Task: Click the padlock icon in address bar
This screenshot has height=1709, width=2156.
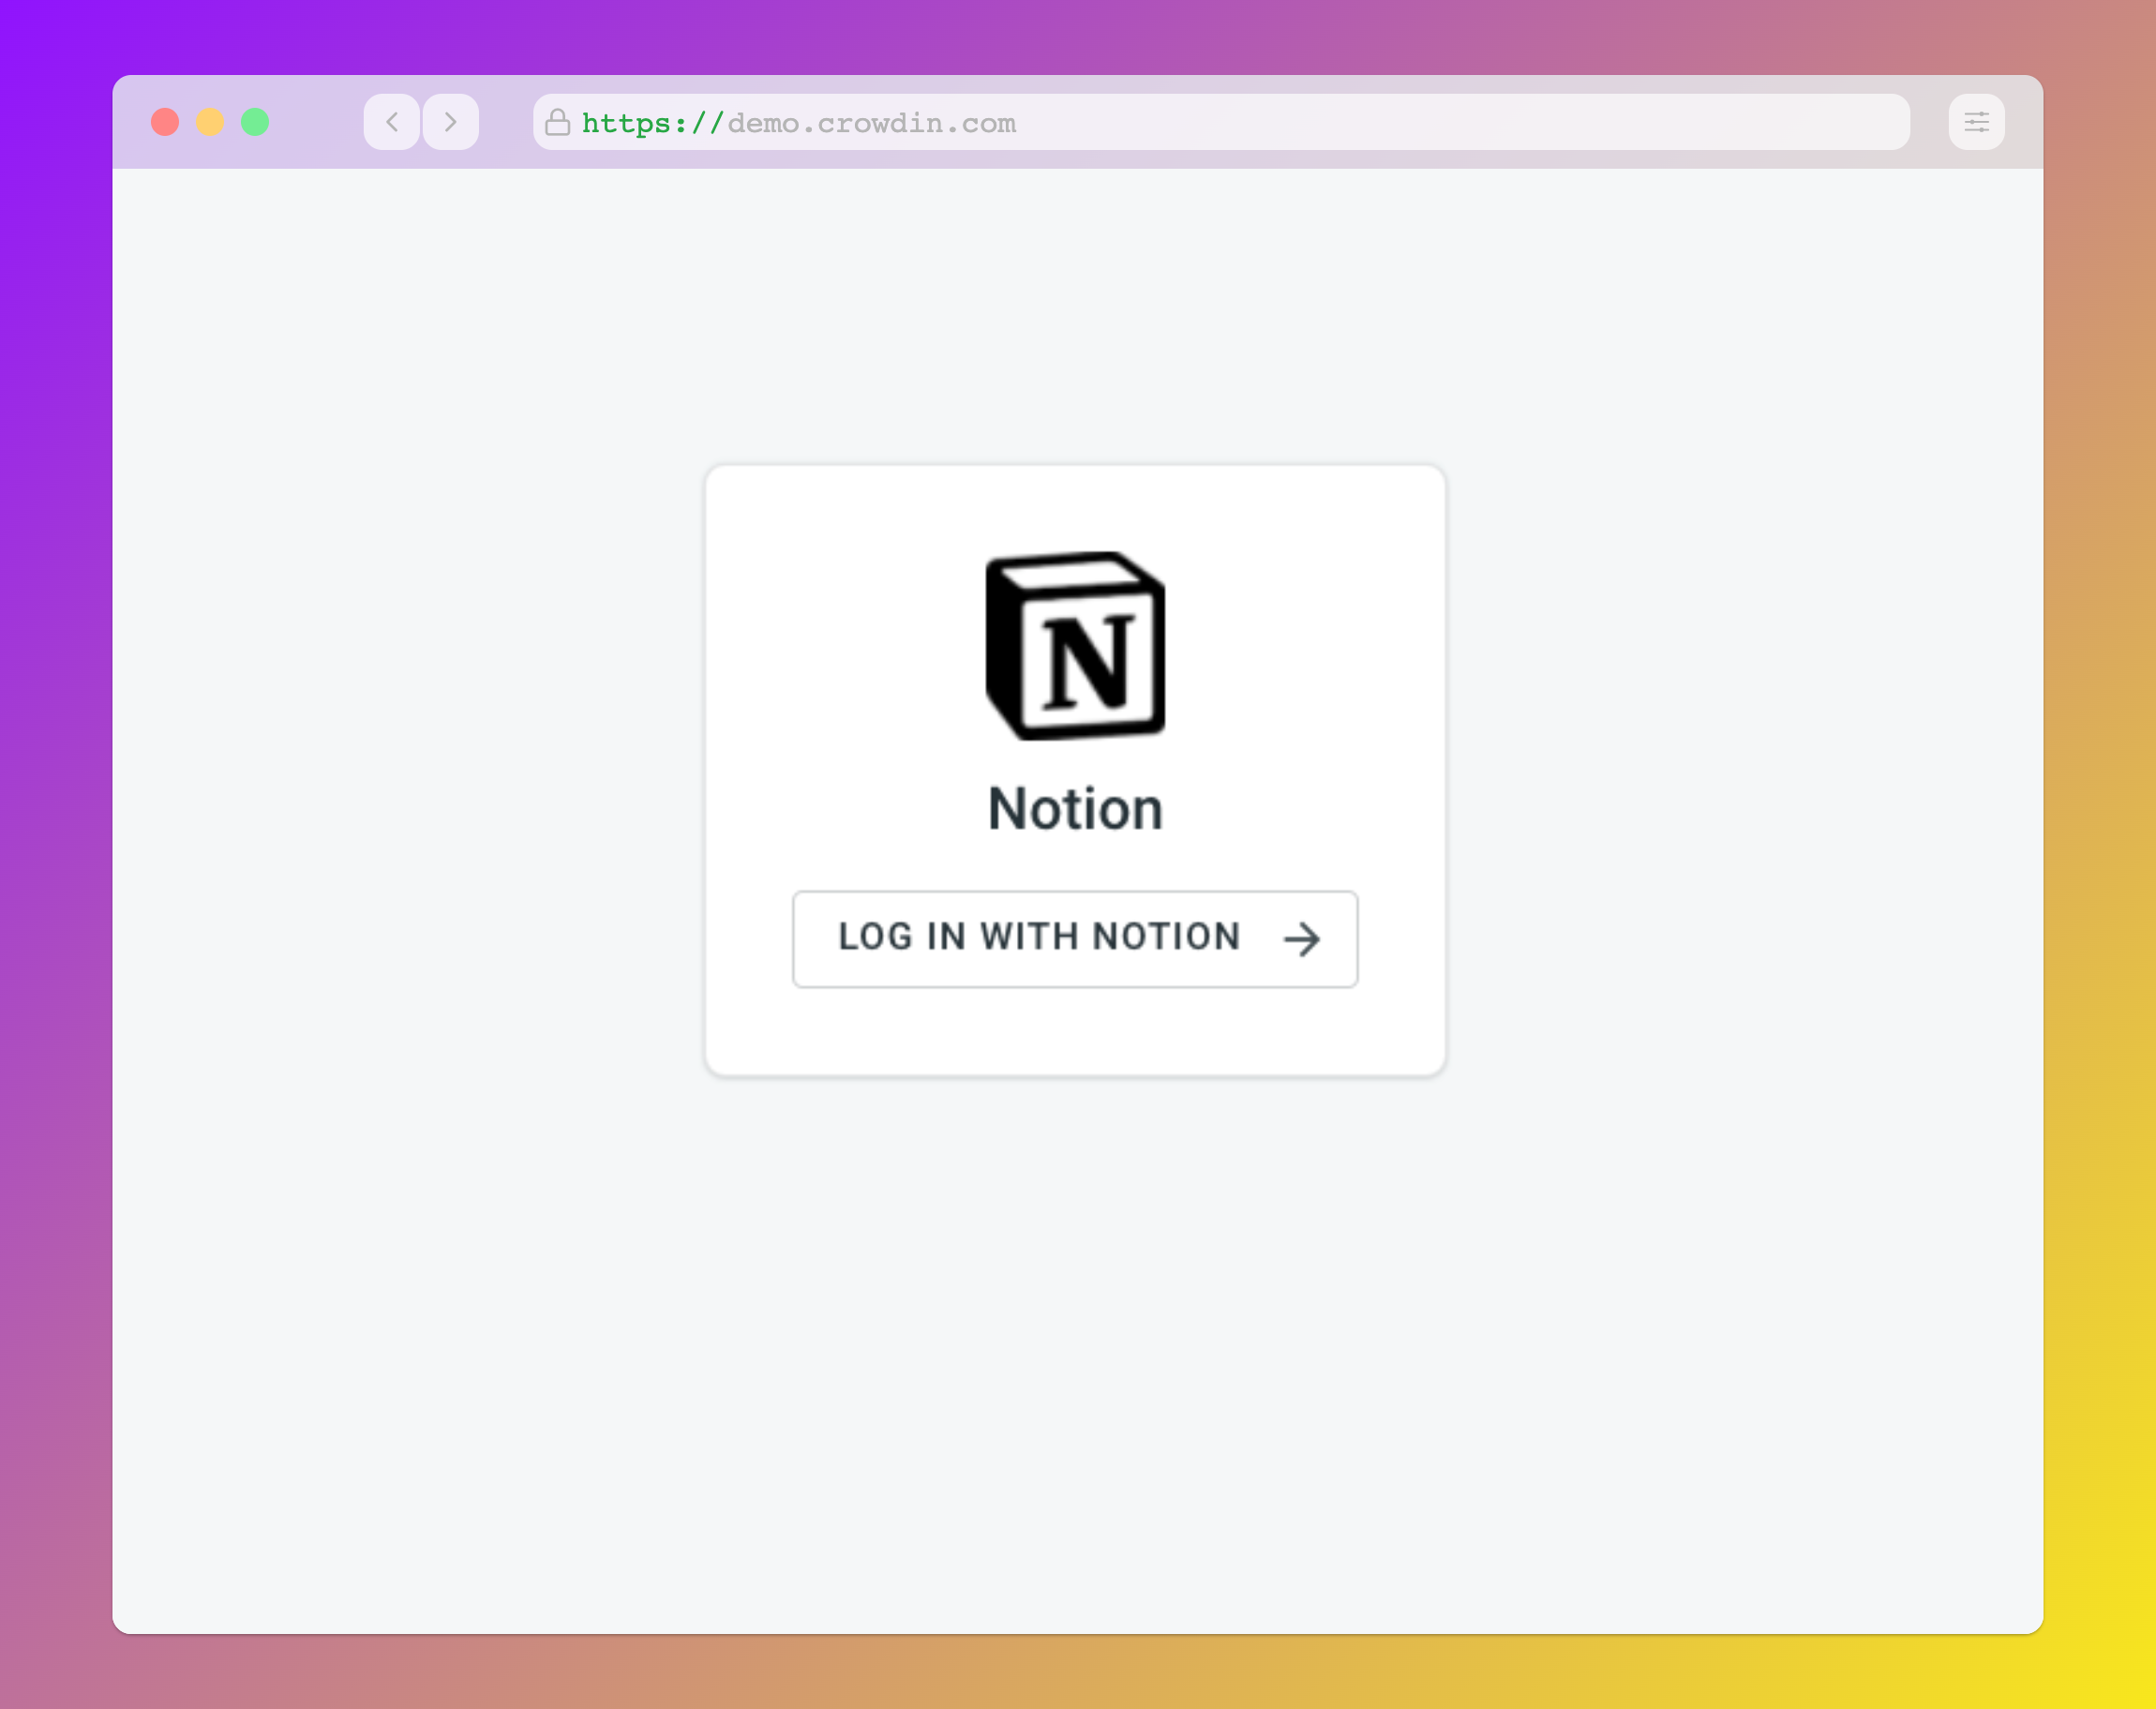Action: click(558, 122)
